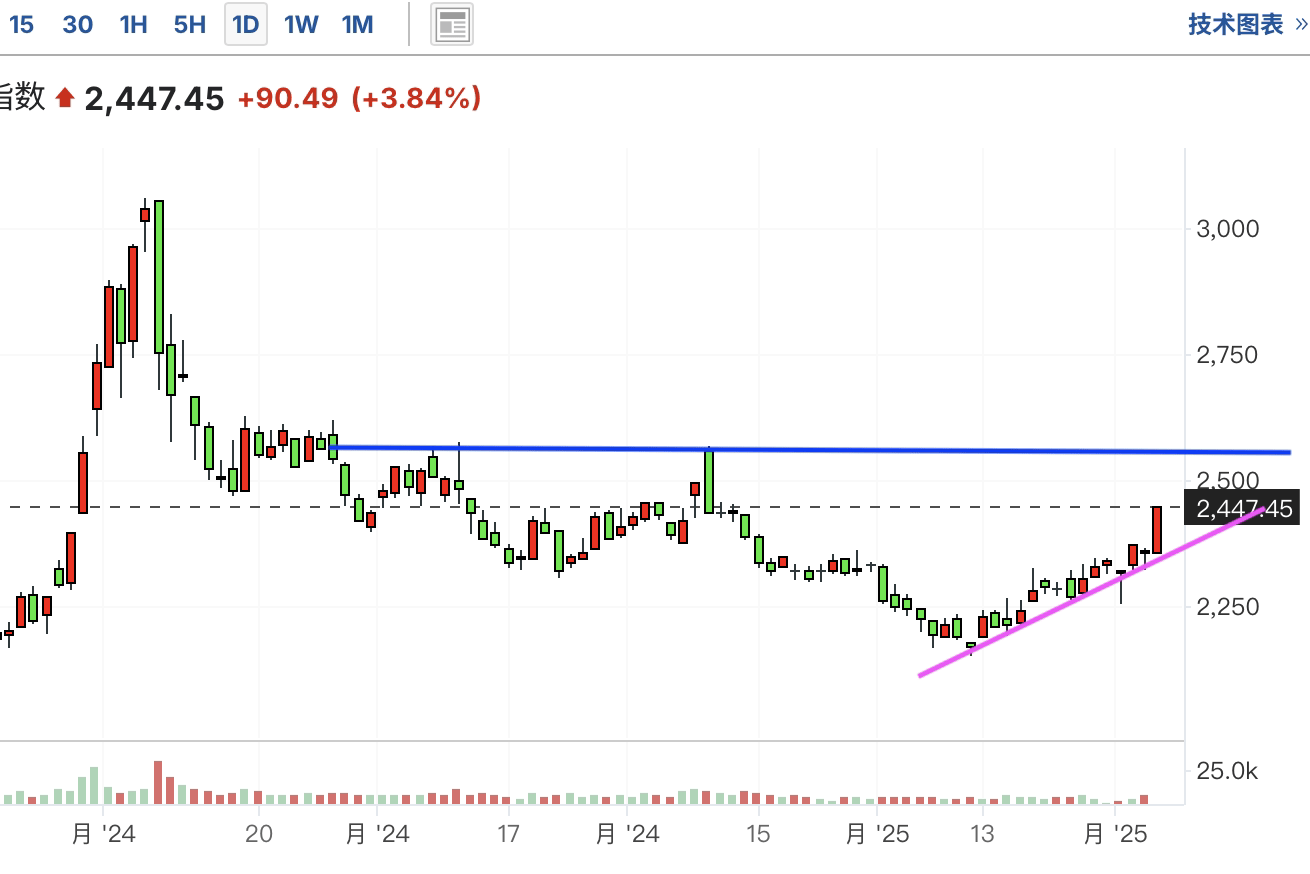The height and width of the screenshot is (874, 1310).
Task: Click the red up-arrow price indicator
Action: 65,98
